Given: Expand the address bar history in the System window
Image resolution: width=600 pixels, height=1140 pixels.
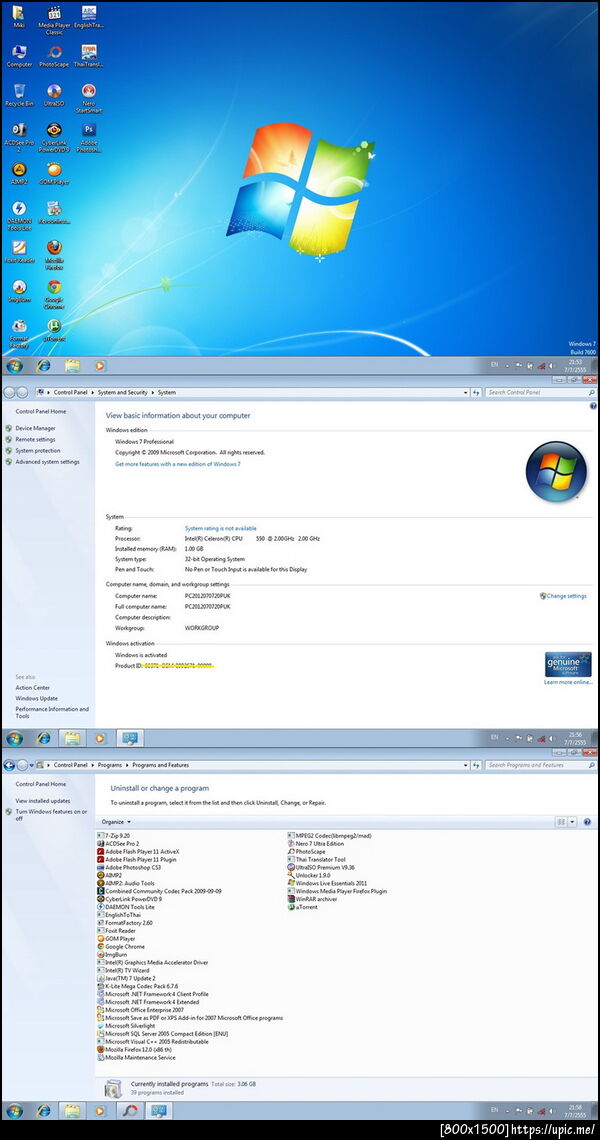Looking at the screenshot, I should click(465, 392).
